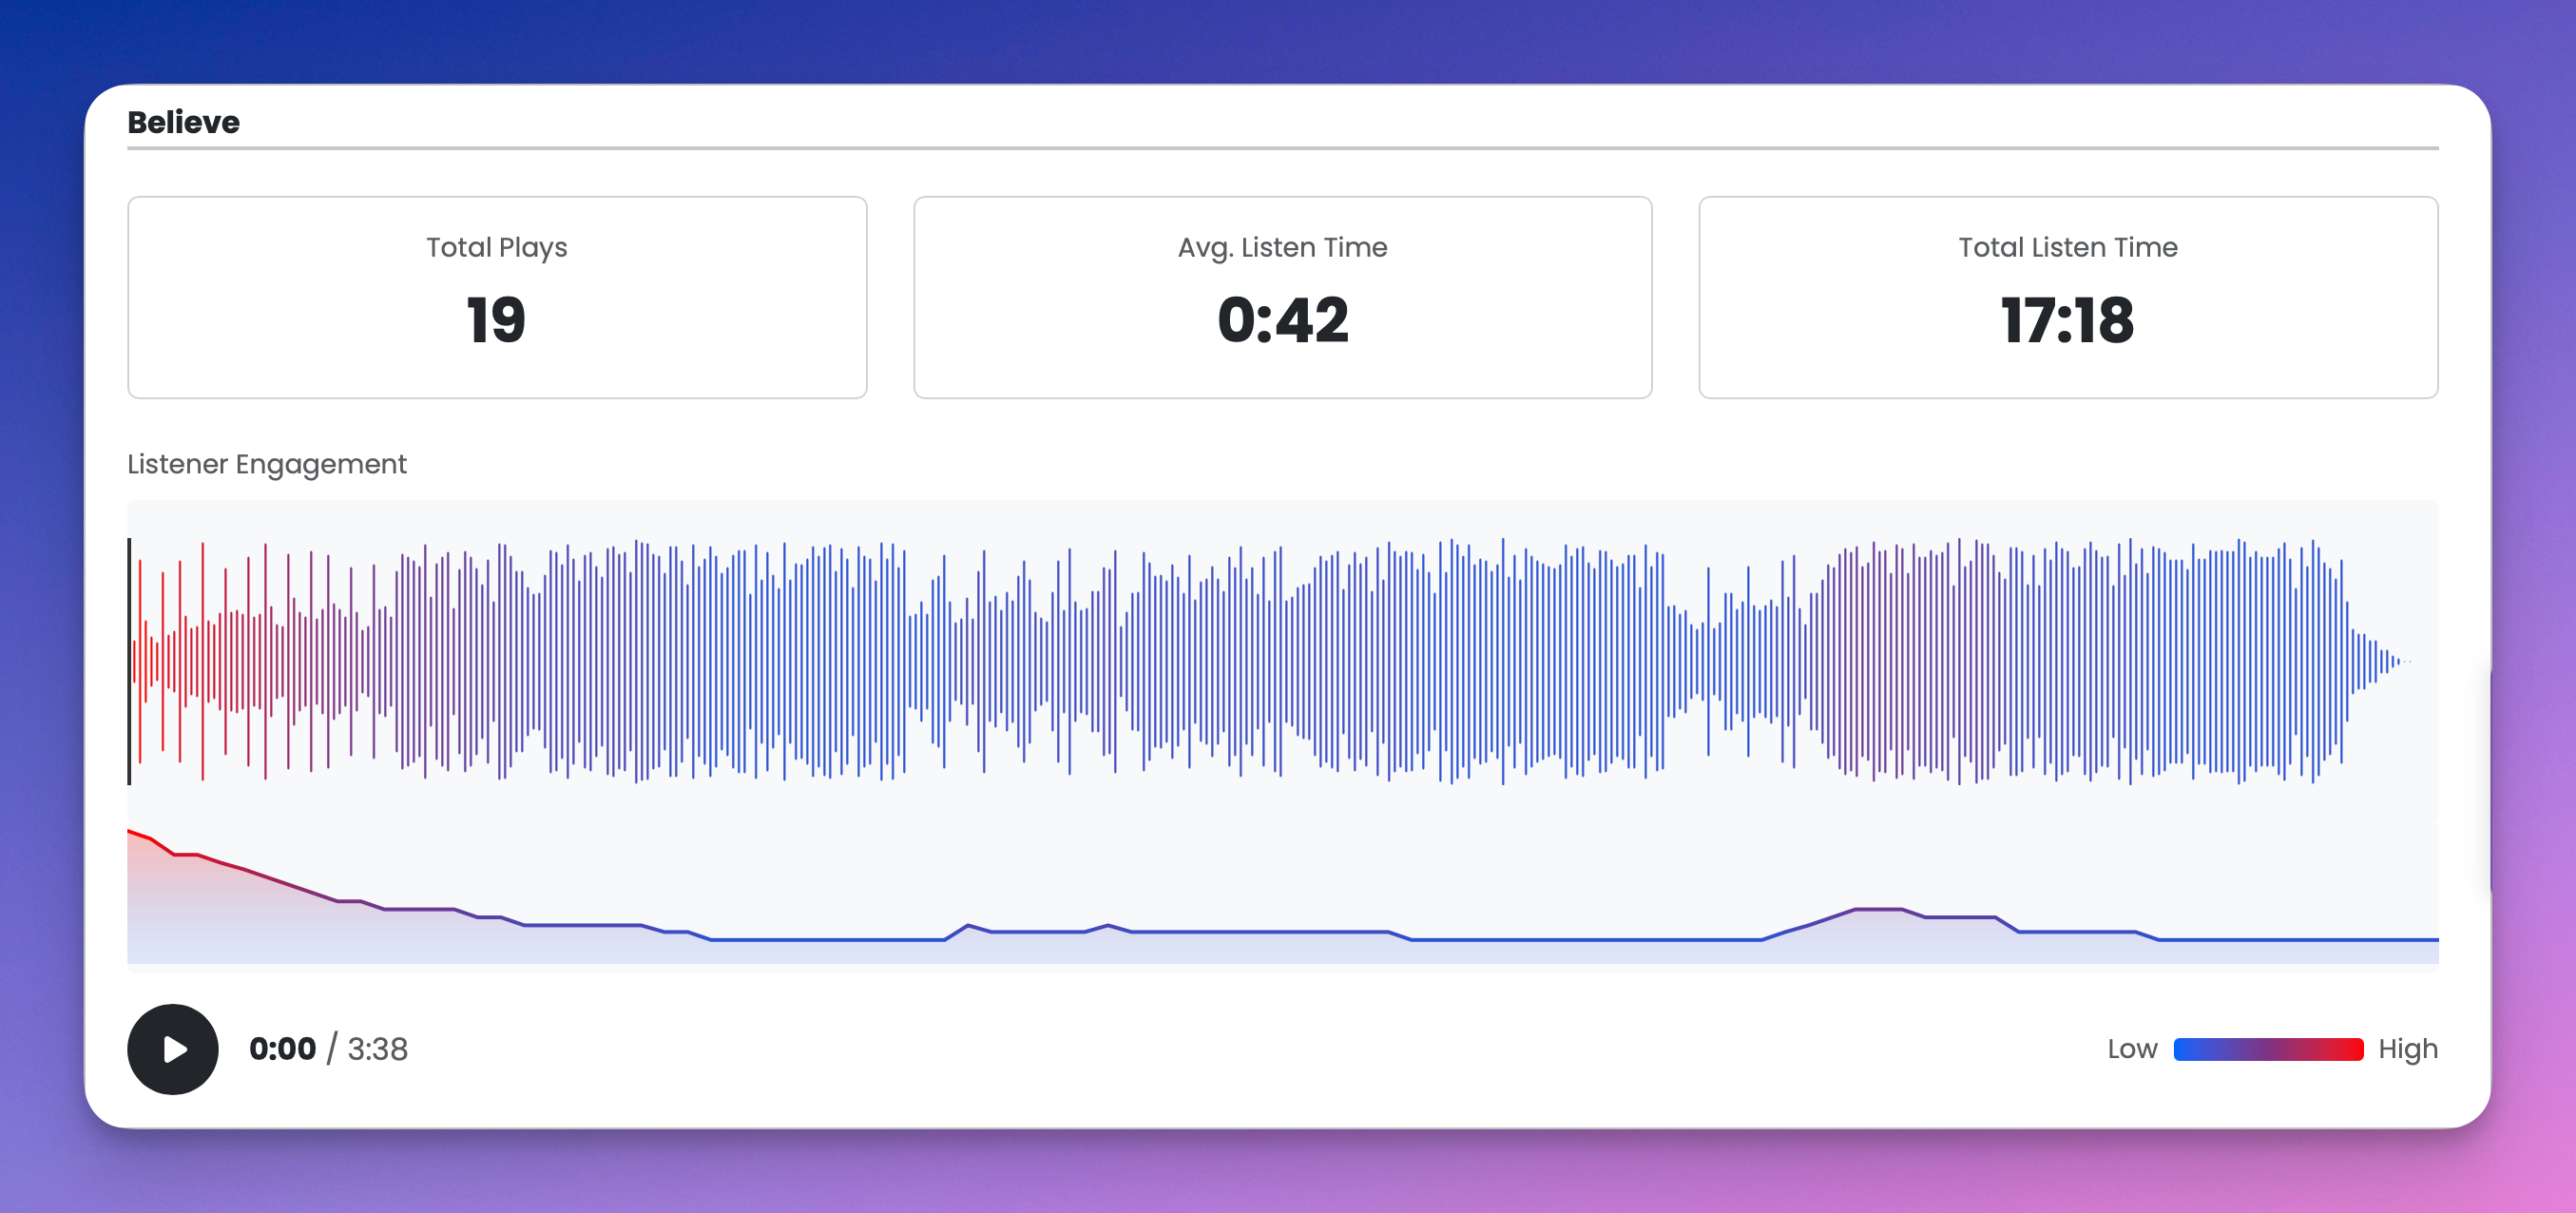Click the Avg. Listen Time stat card
Image resolution: width=2576 pixels, height=1213 pixels.
tap(1282, 297)
